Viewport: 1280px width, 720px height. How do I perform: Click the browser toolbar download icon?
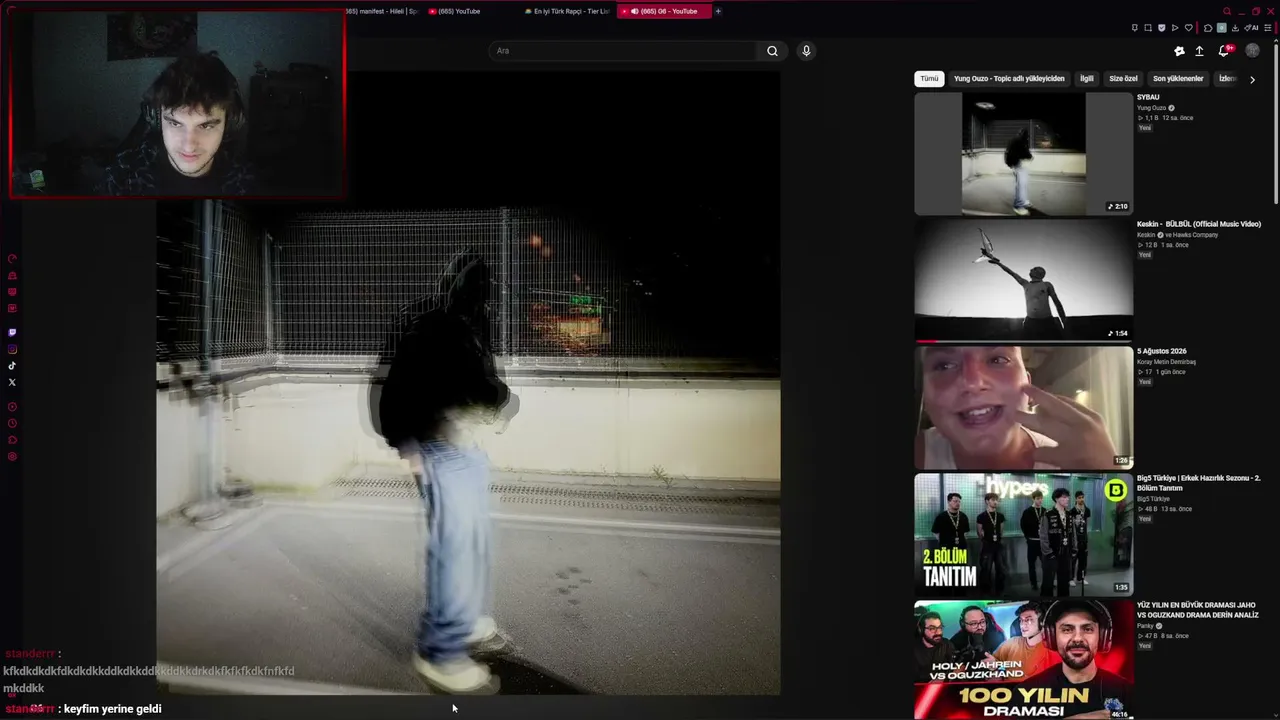click(1235, 28)
